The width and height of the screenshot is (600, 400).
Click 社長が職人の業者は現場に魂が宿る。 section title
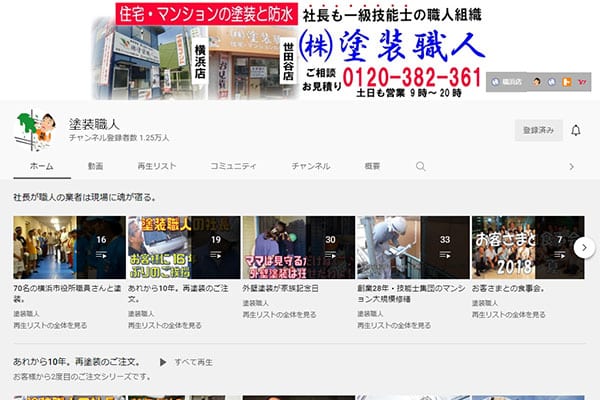85,198
